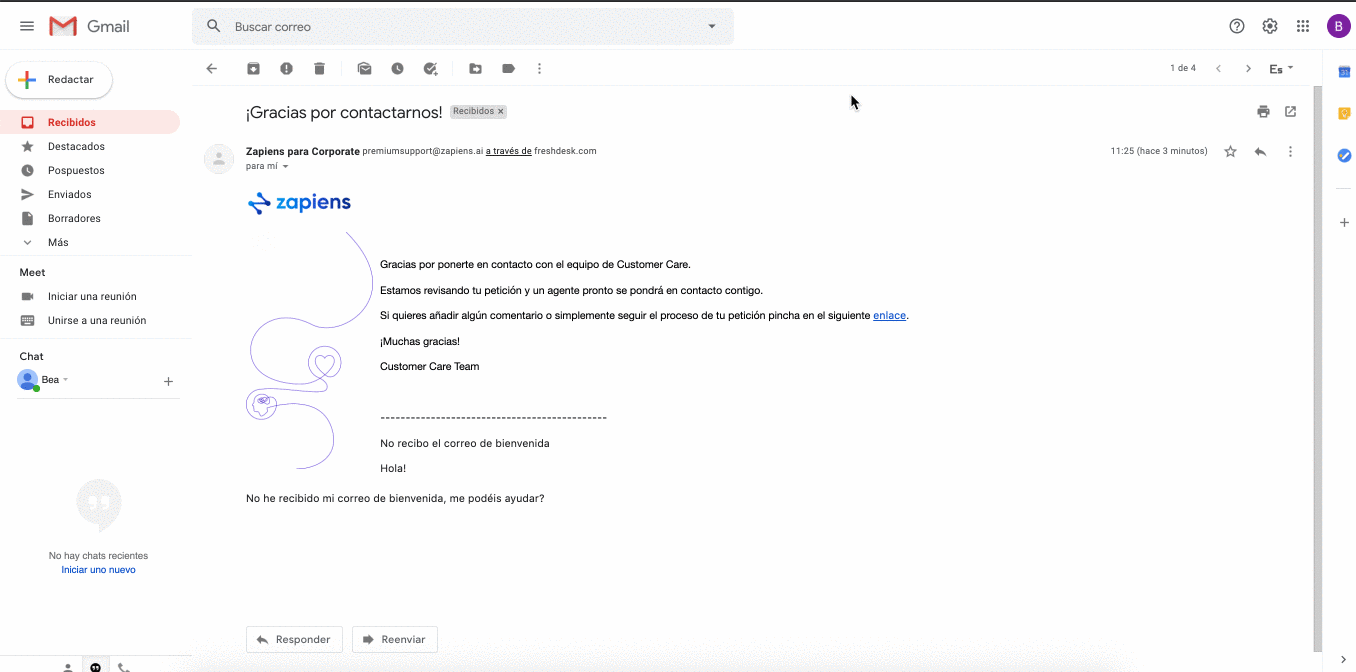1356x672 pixels.
Task: Star this message
Action: (x=1231, y=151)
